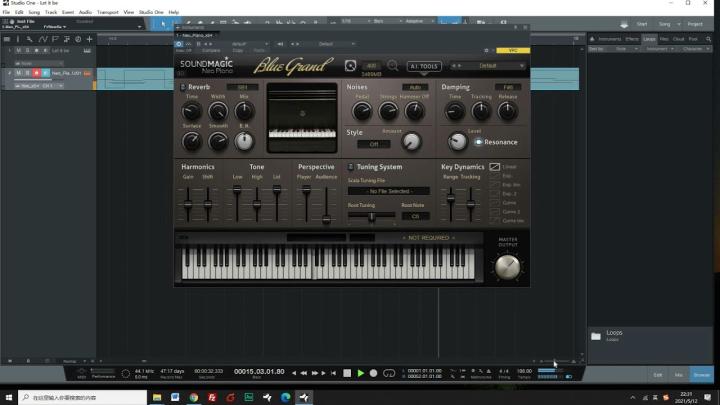Viewport: 720px width, 405px height.
Task: Click the Mix button at bottom right
Action: (x=679, y=375)
